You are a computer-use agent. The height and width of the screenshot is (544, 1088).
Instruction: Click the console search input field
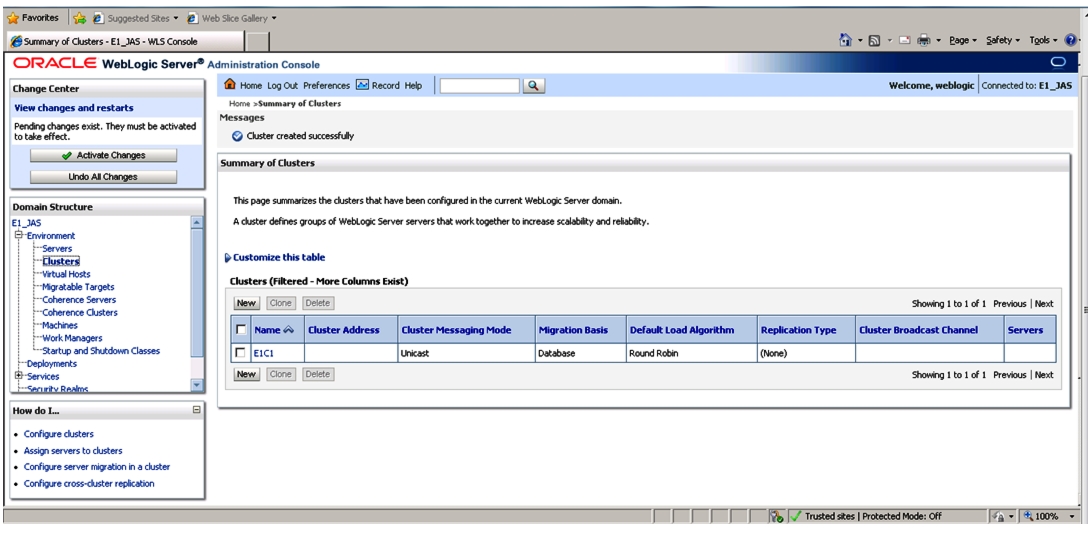tap(479, 85)
